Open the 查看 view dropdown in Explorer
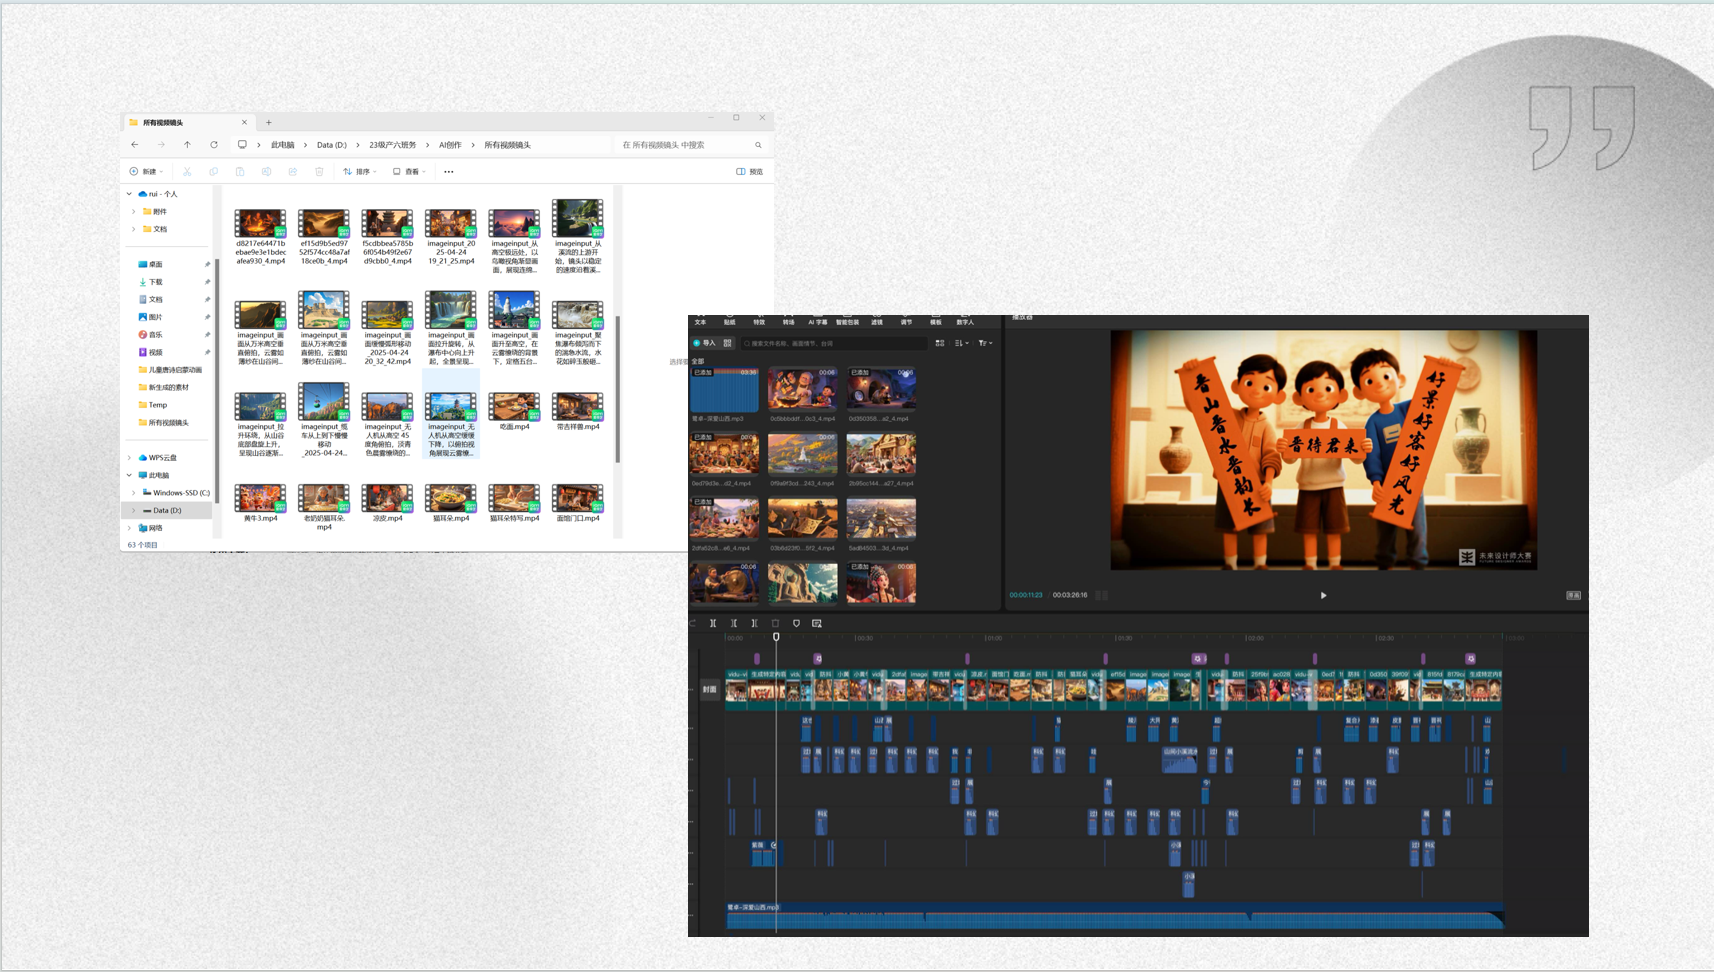The height and width of the screenshot is (972, 1714). click(409, 172)
